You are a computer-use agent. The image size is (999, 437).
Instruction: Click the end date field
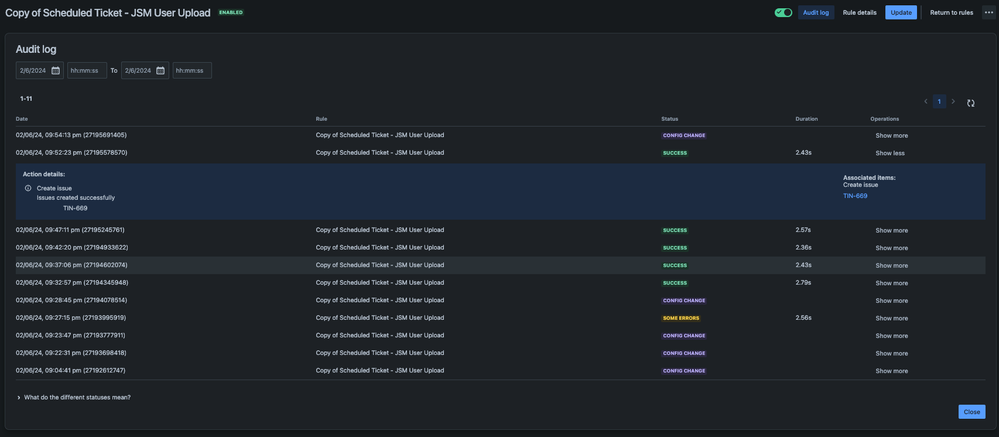coord(145,71)
